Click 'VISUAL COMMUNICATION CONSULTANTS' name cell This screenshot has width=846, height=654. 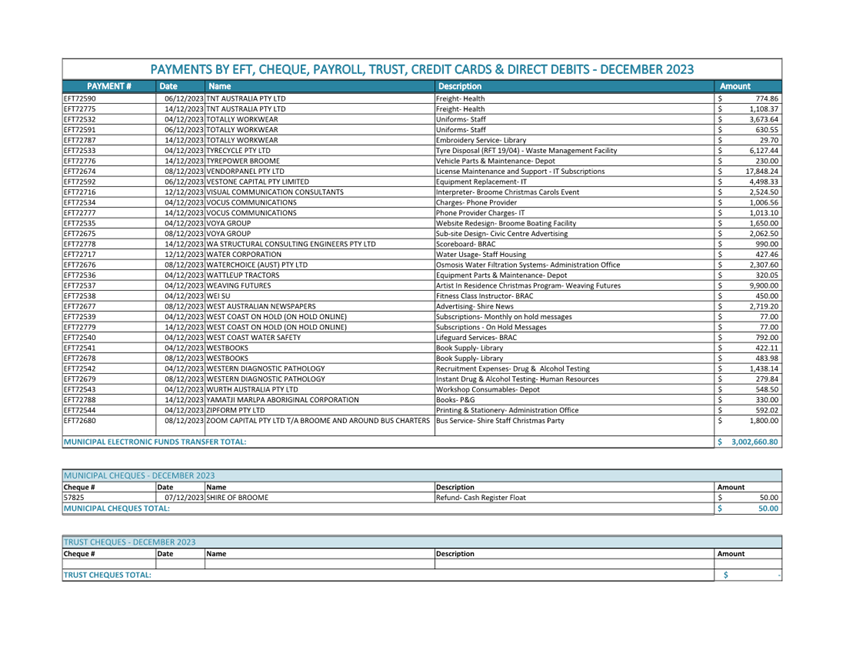coord(275,192)
